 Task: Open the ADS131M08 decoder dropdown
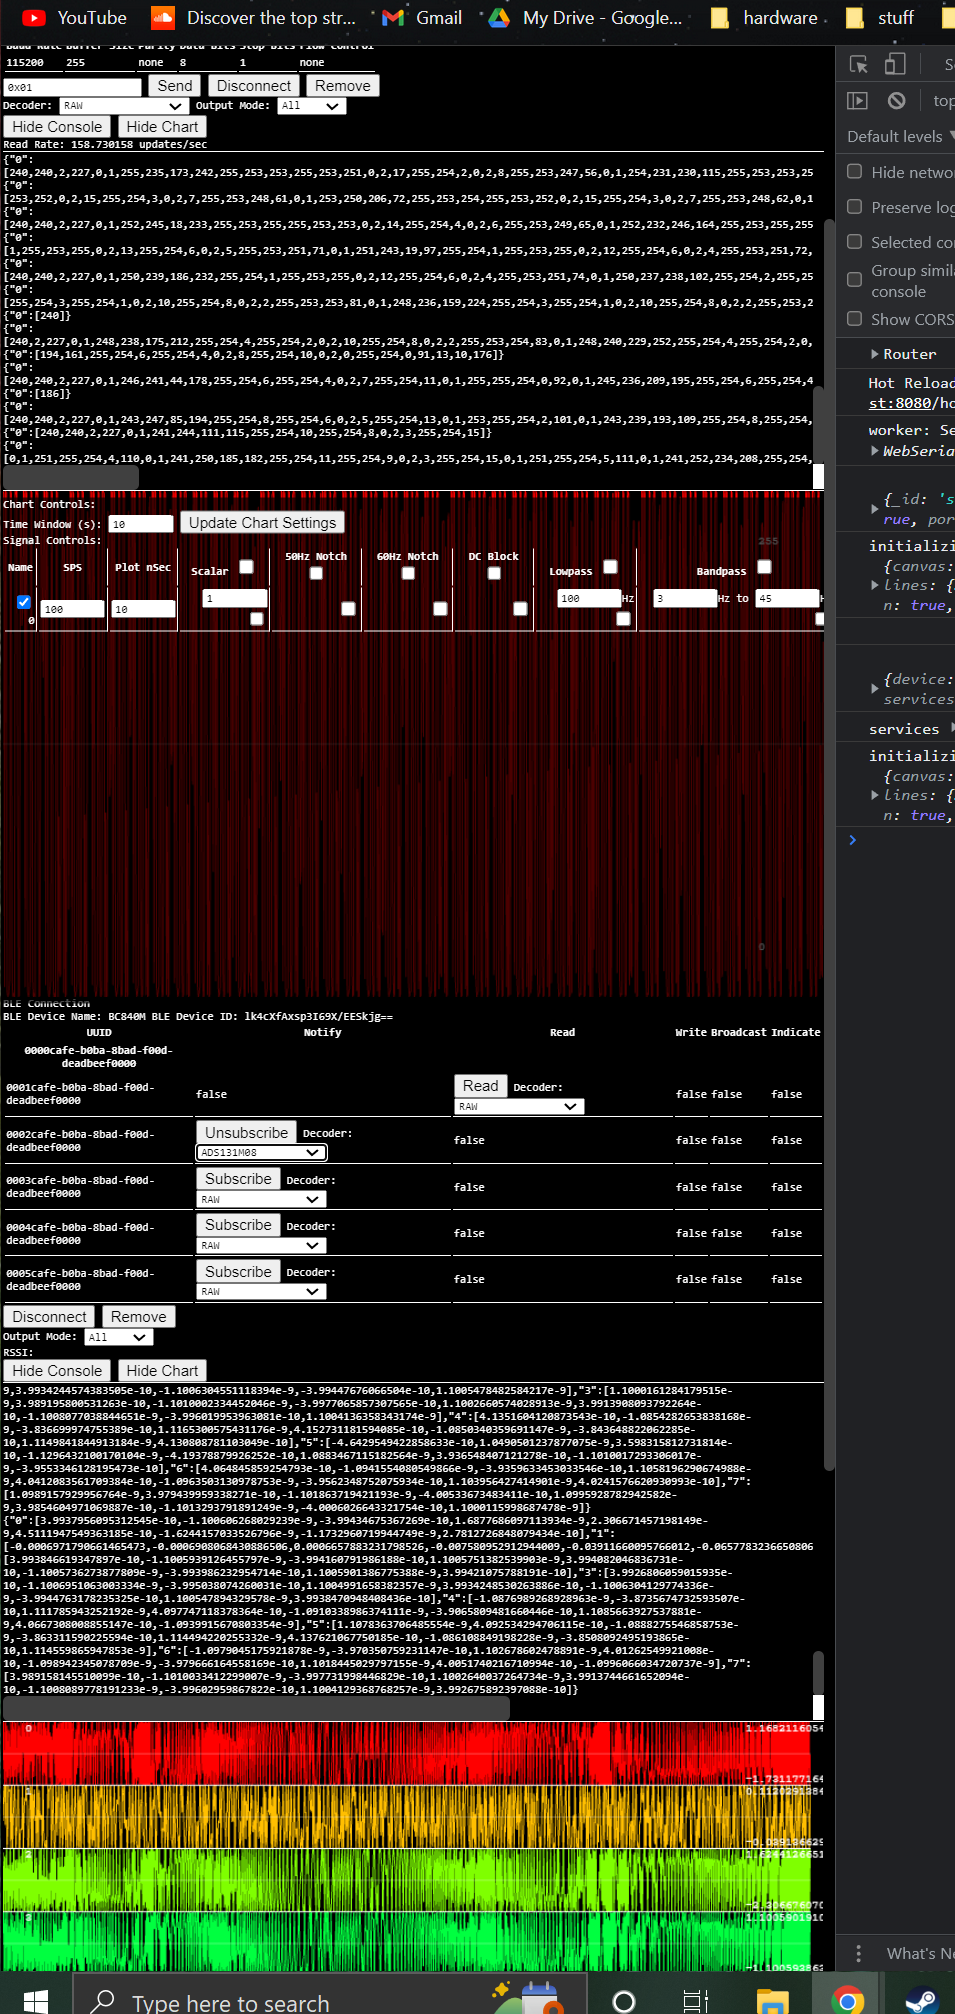(x=261, y=1152)
